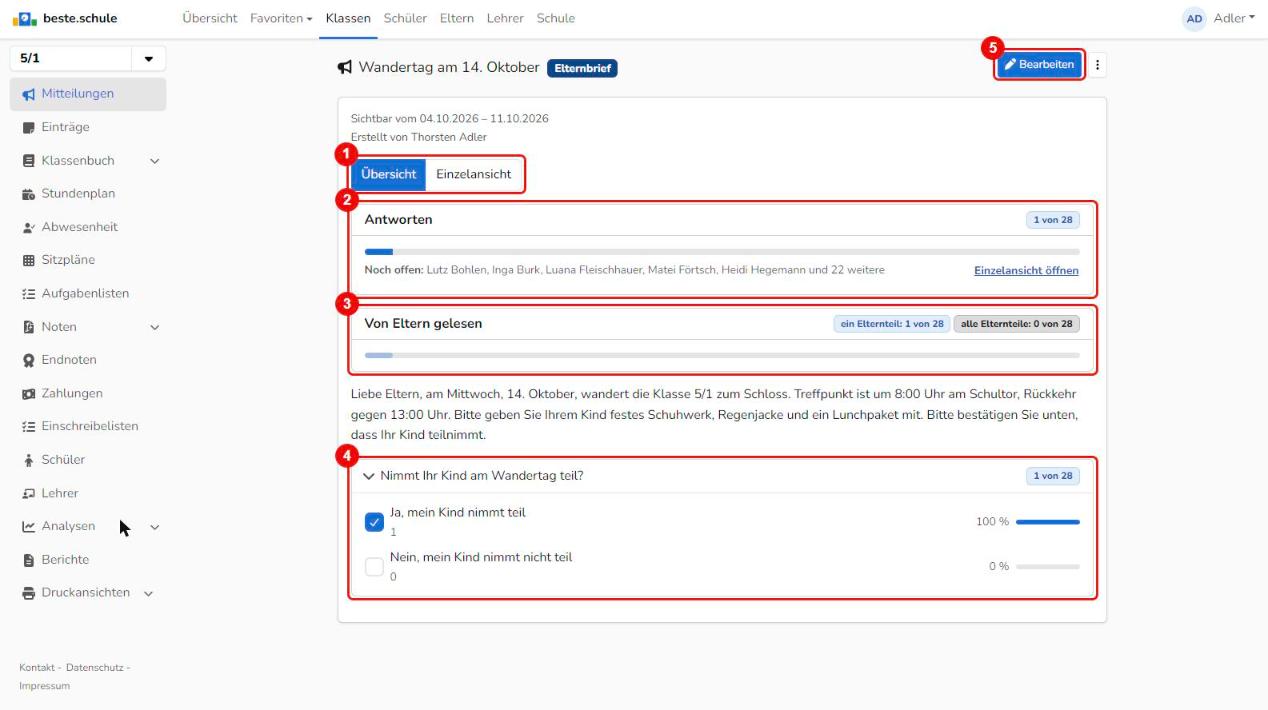Click the Schüler figure icon in sidebar

(x=28, y=460)
